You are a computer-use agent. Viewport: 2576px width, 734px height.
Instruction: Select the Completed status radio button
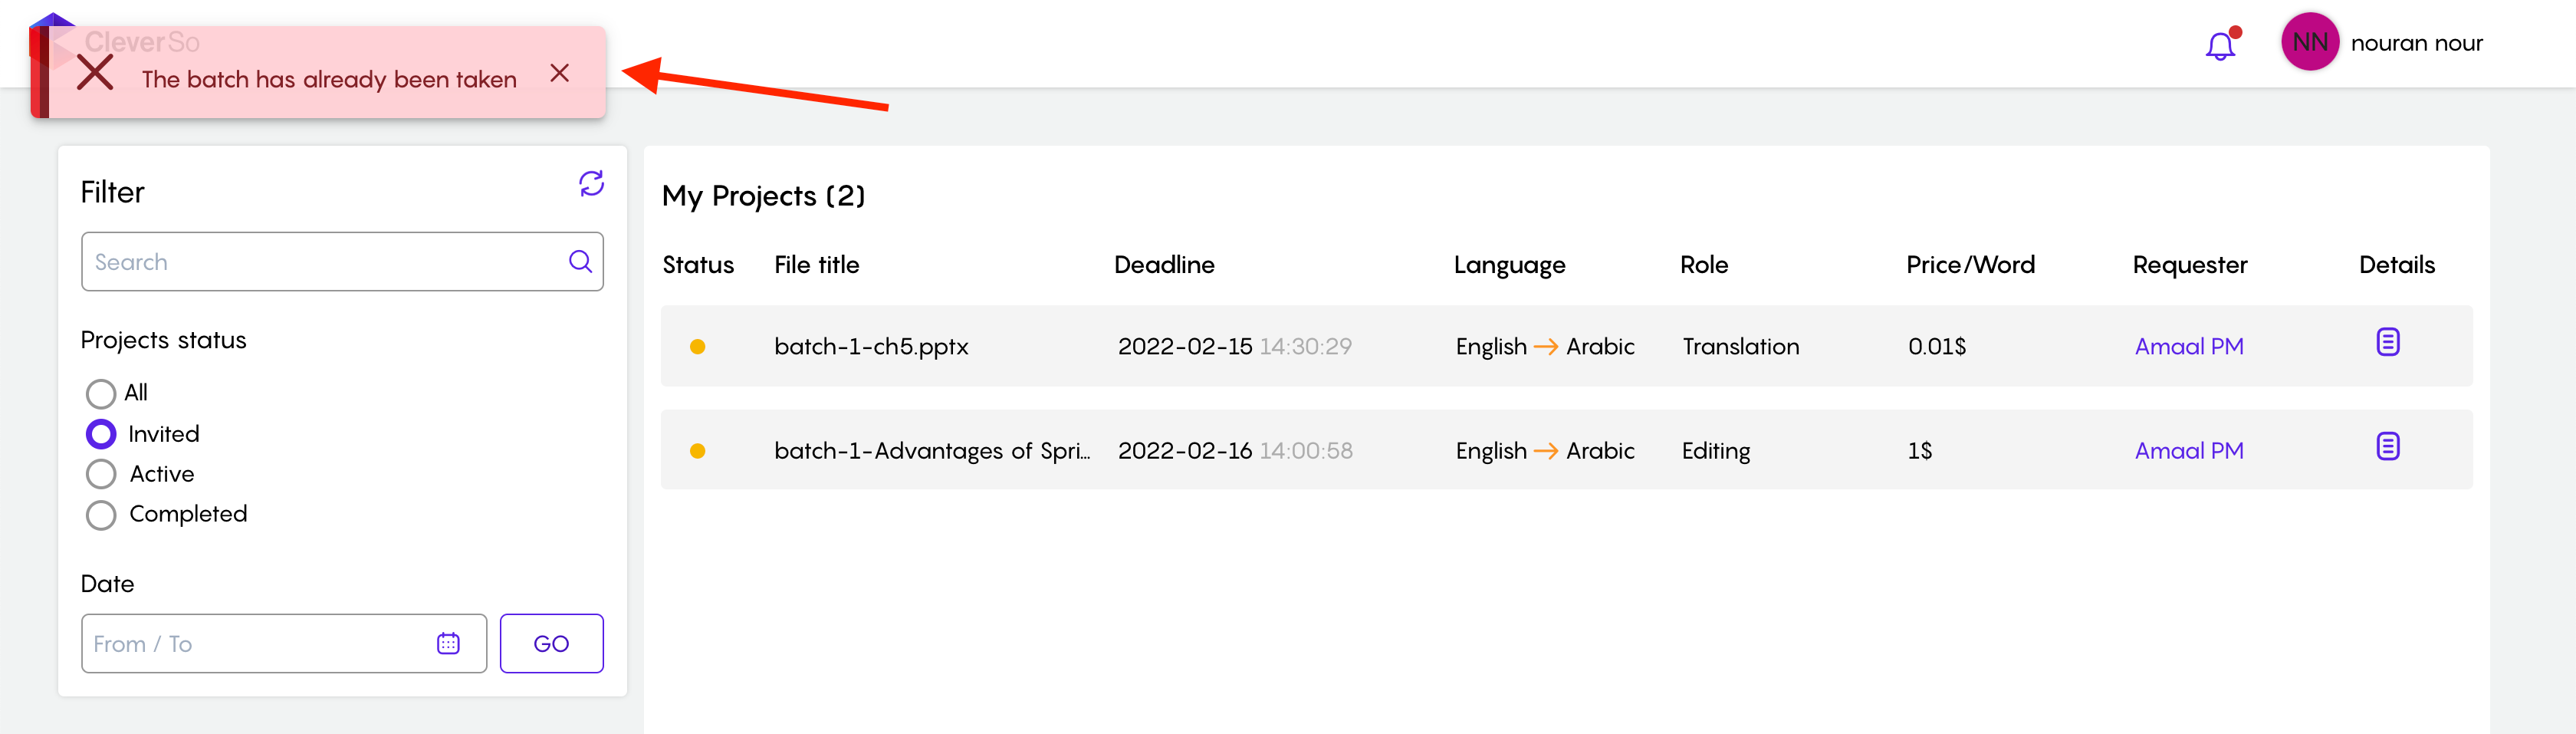coord(101,514)
